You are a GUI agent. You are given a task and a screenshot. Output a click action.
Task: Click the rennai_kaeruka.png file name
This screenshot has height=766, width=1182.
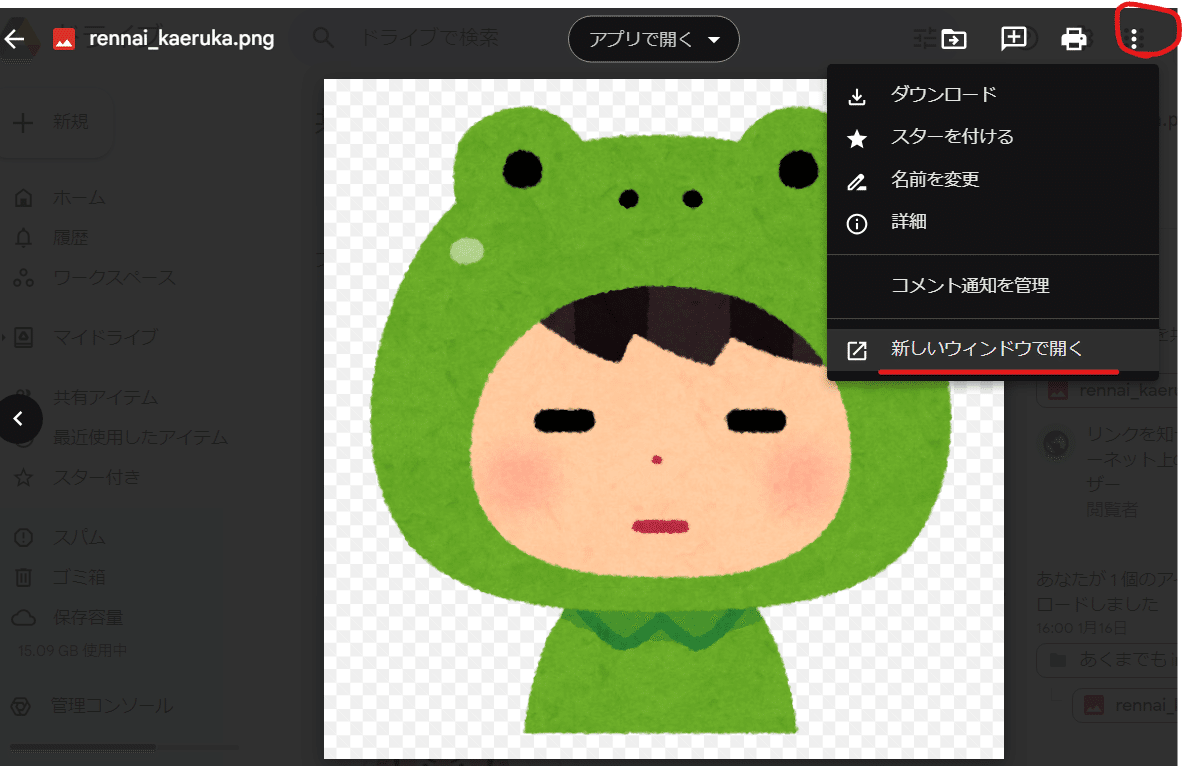point(182,38)
